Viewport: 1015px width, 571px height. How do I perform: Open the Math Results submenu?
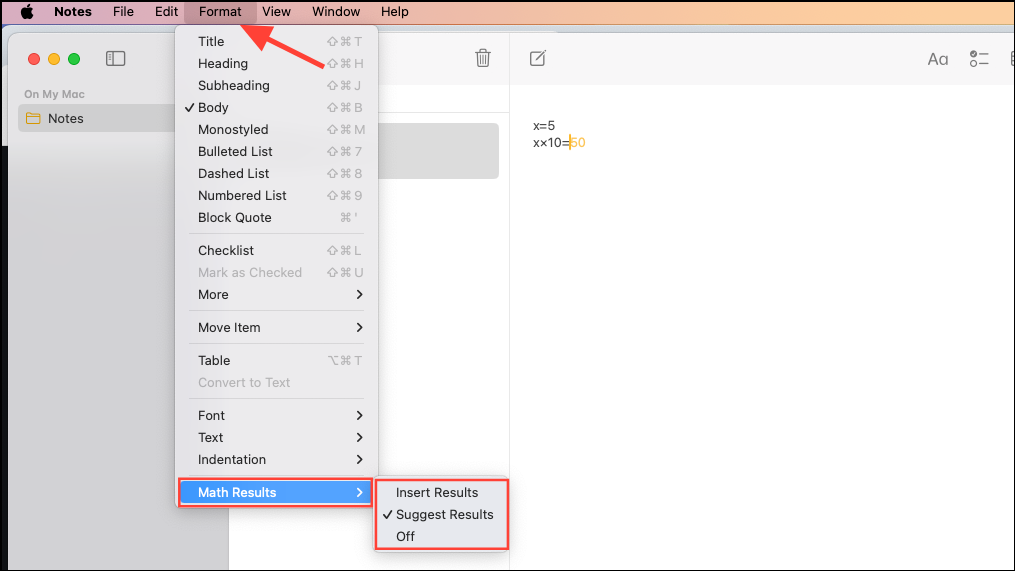pos(276,493)
